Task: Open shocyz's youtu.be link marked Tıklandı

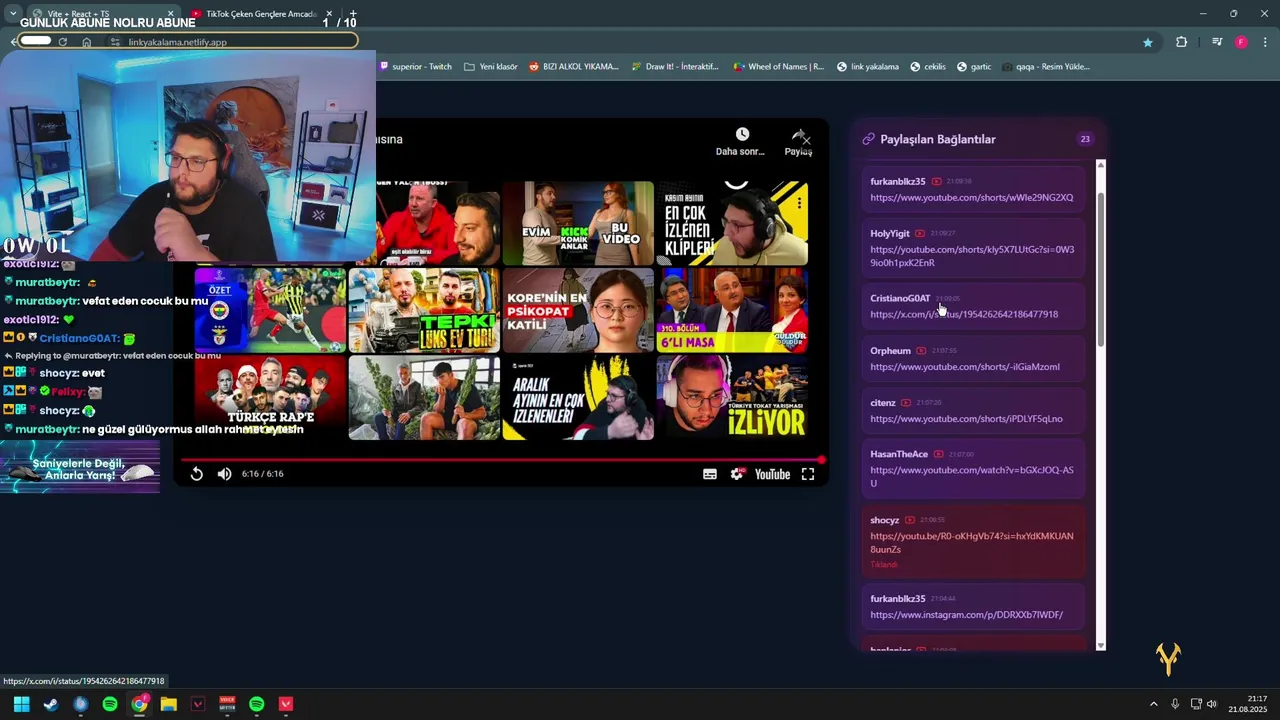Action: pyautogui.click(x=972, y=543)
